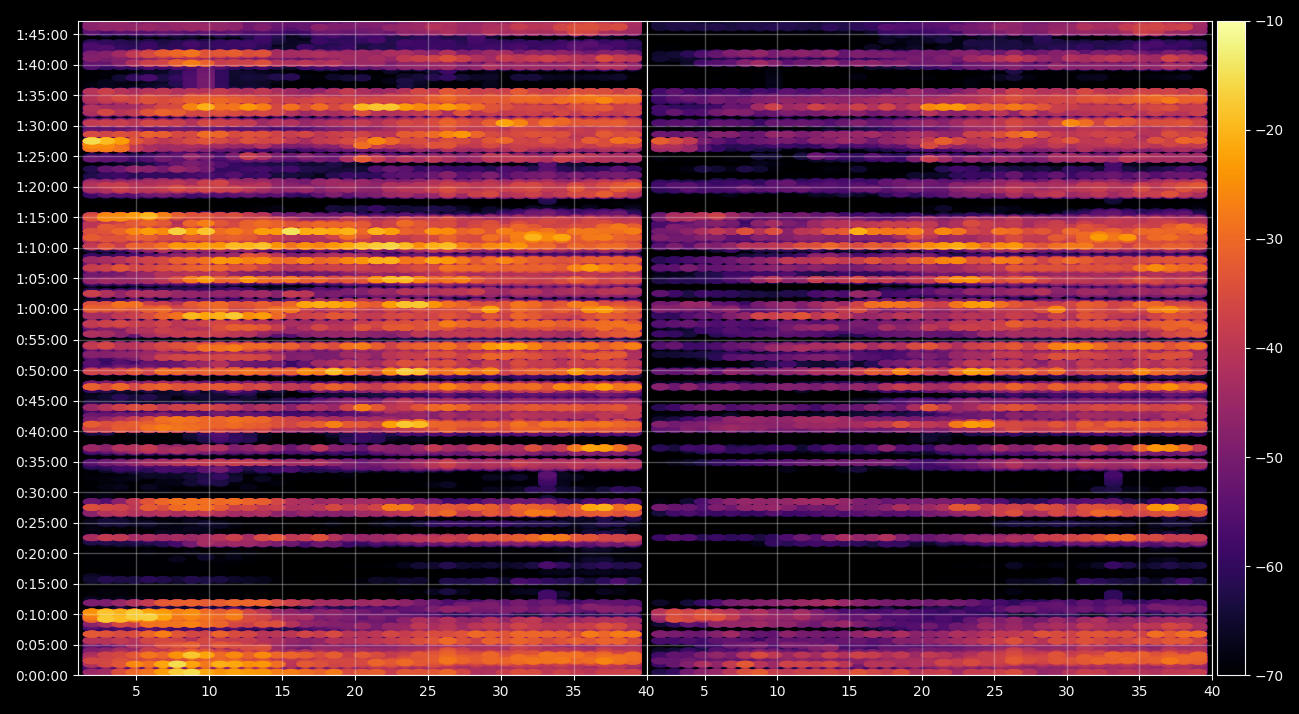This screenshot has height=714, width=1299.
Task: Click the 0:40:00 y-axis label
Action: coord(42,432)
